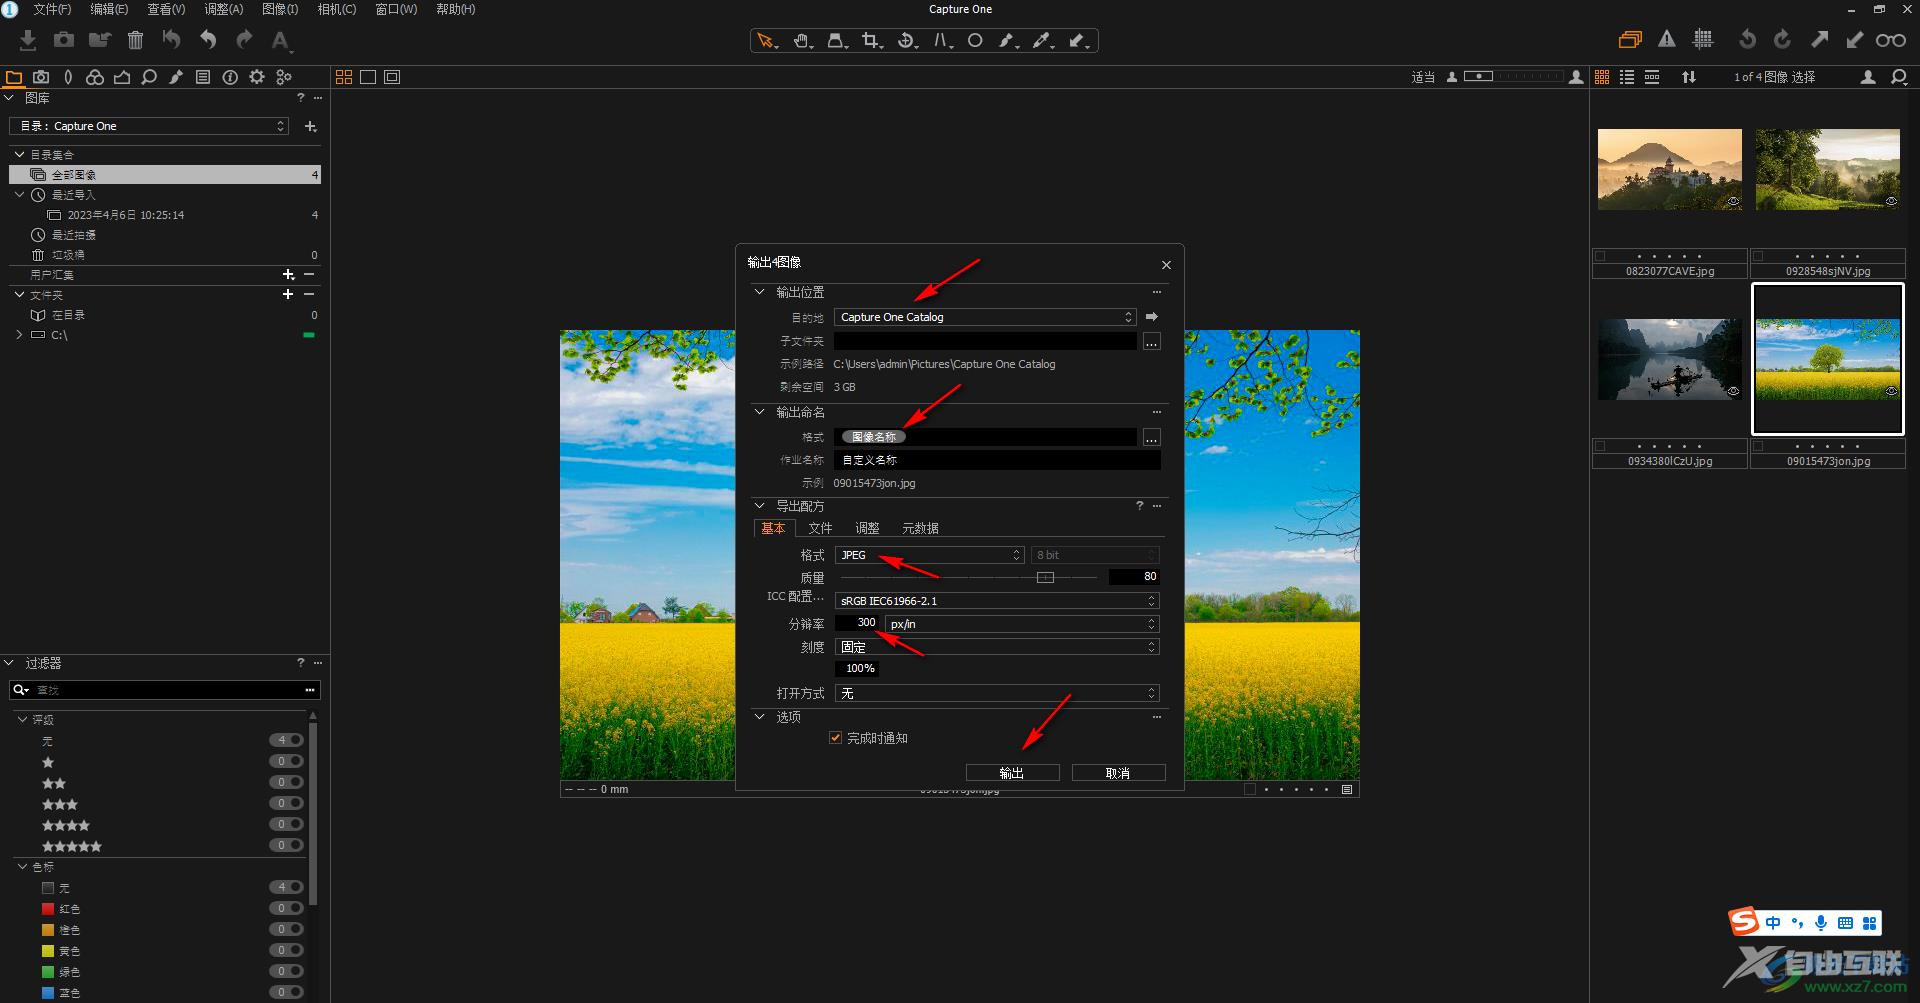Select 全部图像 in the library tree
This screenshot has width=1920, height=1003.
tap(165, 174)
